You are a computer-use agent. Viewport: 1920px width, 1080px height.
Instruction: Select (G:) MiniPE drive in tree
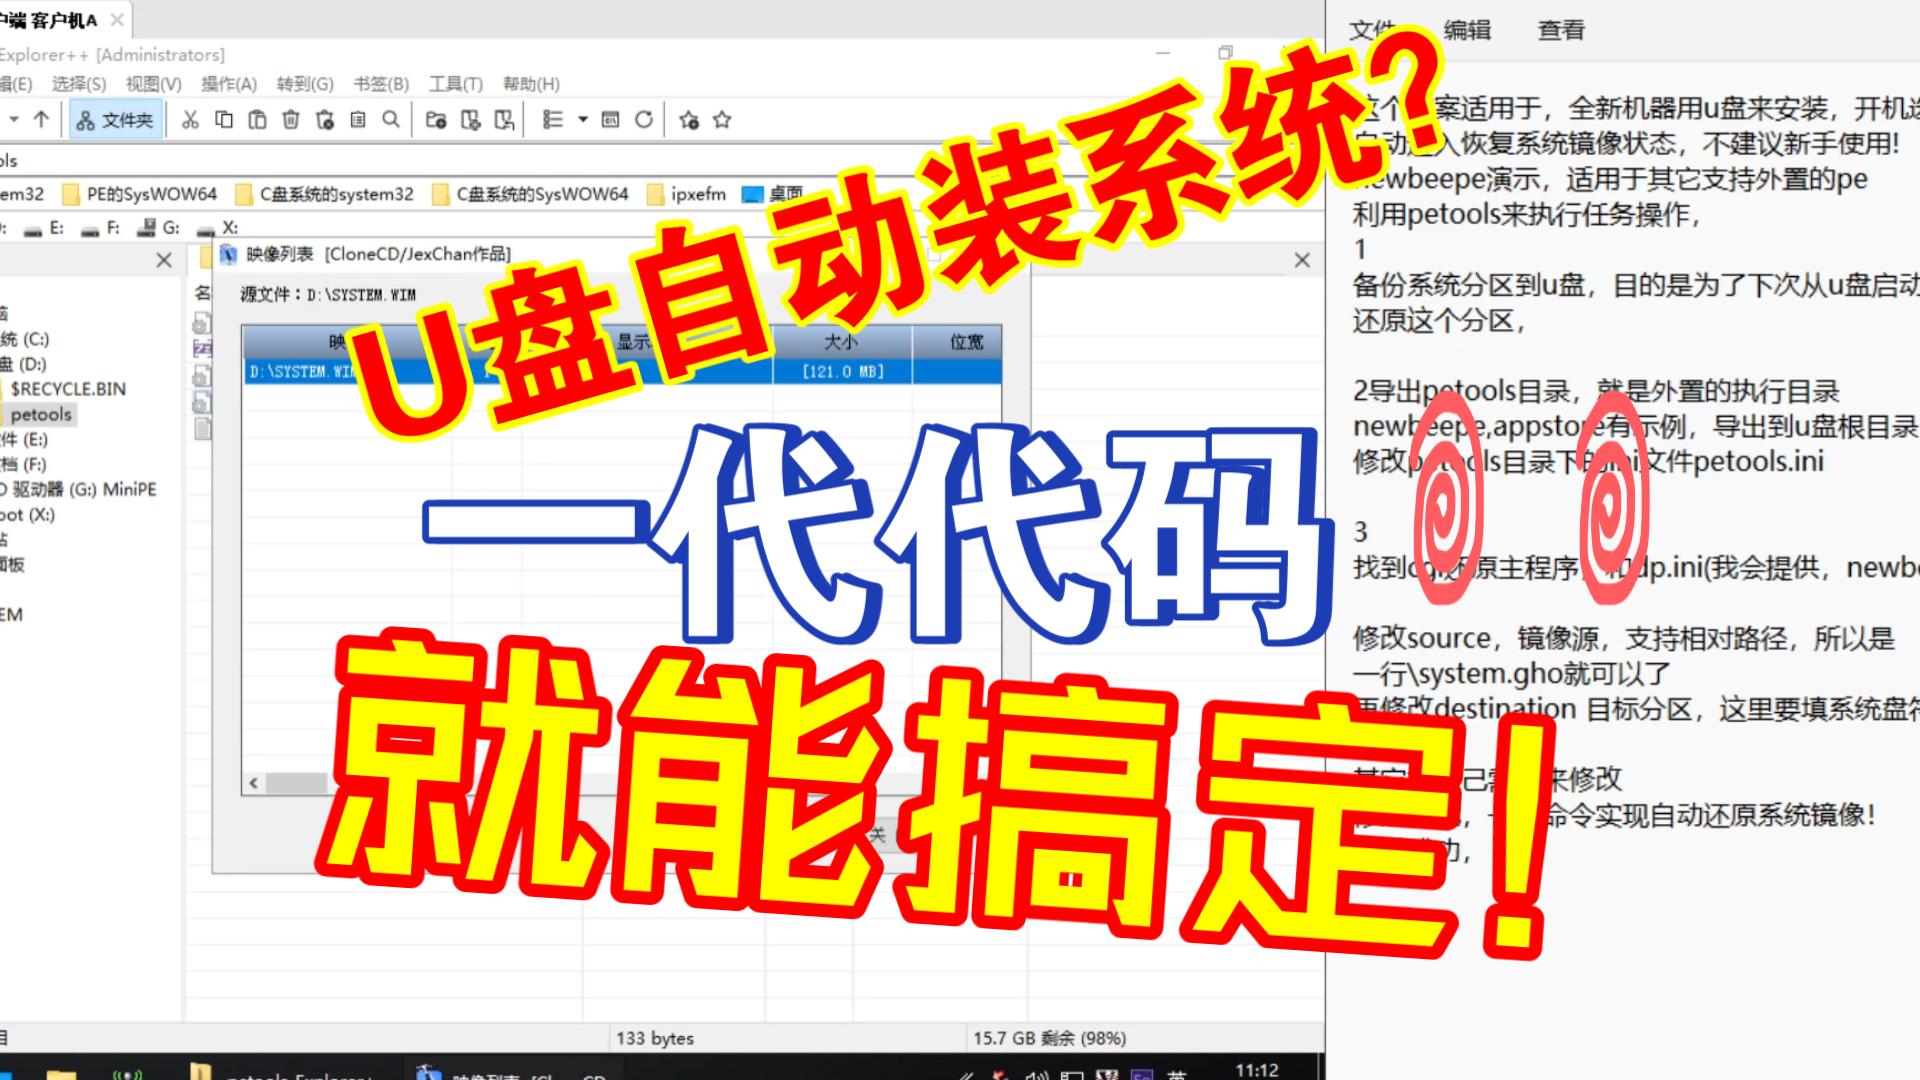[x=79, y=489]
